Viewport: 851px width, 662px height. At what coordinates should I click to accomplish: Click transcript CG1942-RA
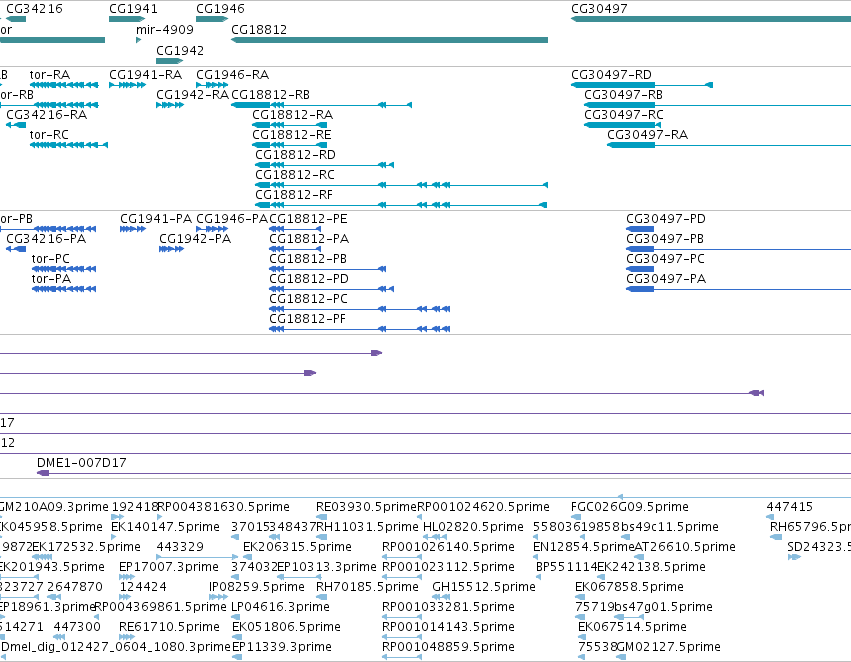coord(170,105)
